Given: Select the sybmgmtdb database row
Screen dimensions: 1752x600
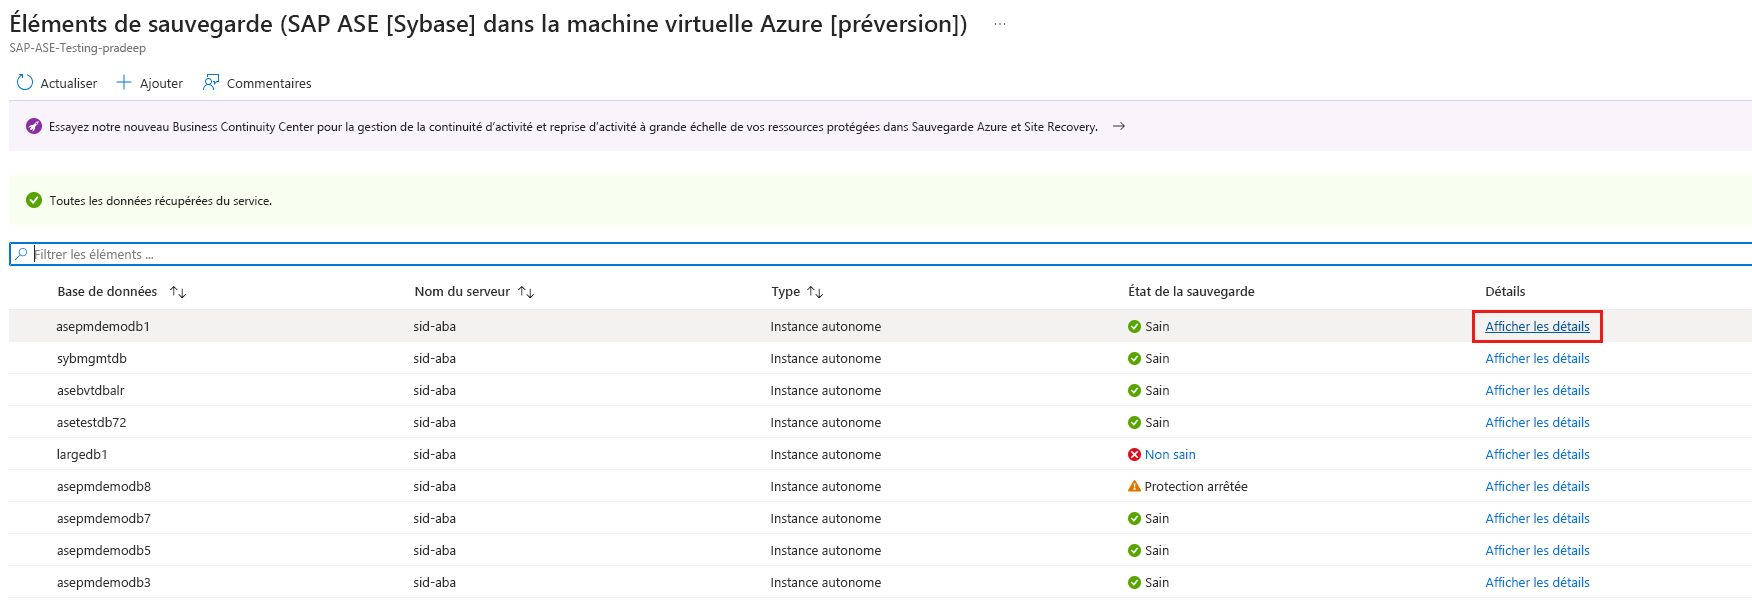Looking at the screenshot, I should pos(92,359).
